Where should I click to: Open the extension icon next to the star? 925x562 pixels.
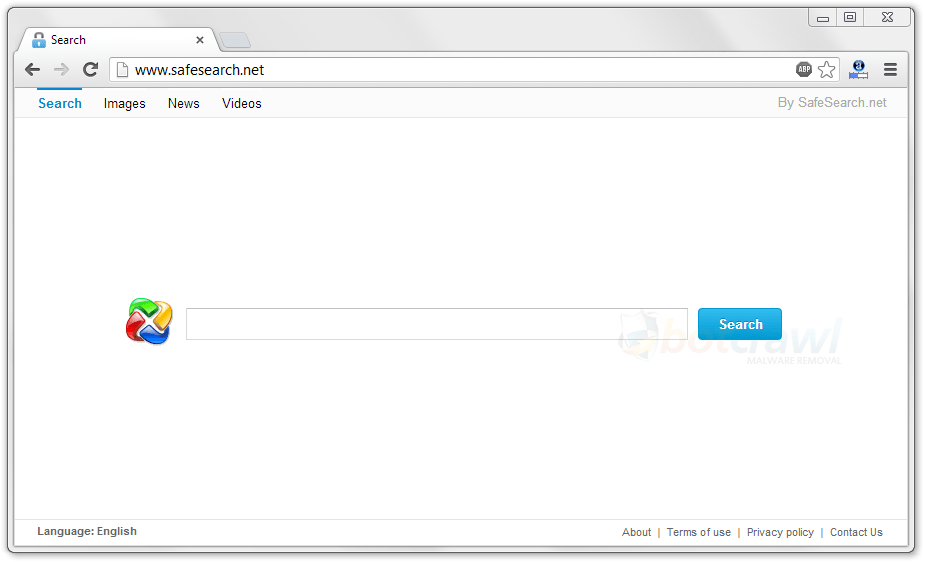tap(858, 70)
